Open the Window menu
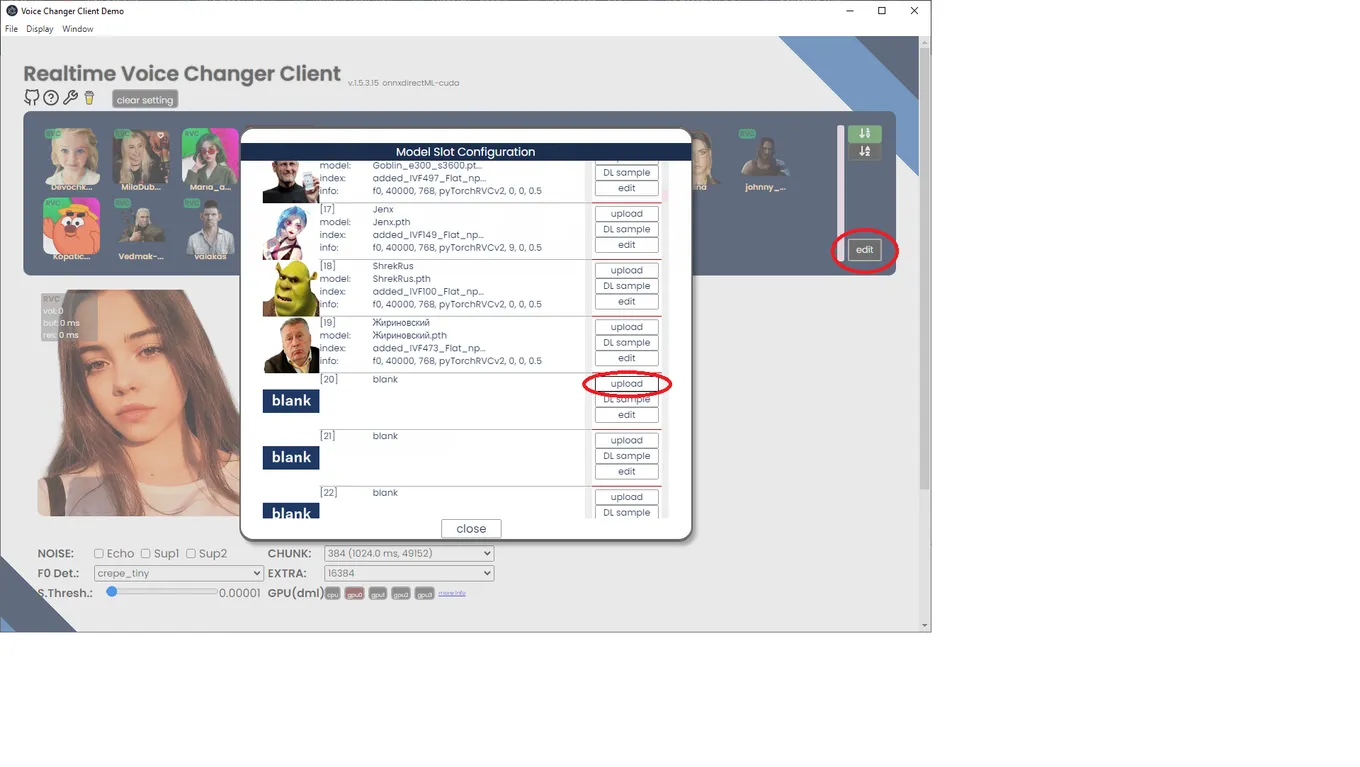The height and width of the screenshot is (767, 1360). 78,29
